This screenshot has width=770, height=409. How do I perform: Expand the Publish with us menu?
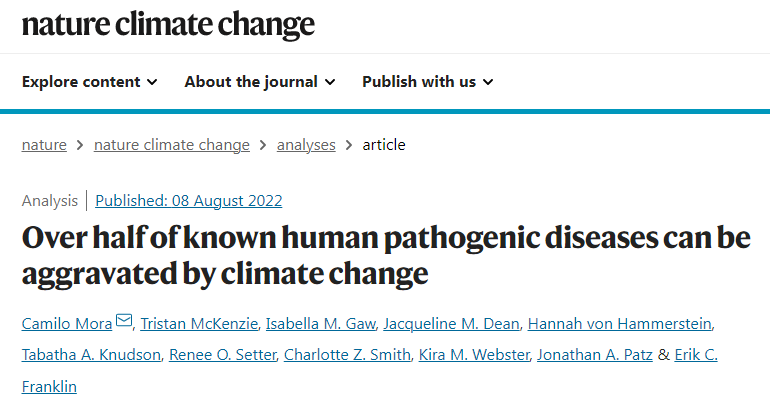coord(427,82)
